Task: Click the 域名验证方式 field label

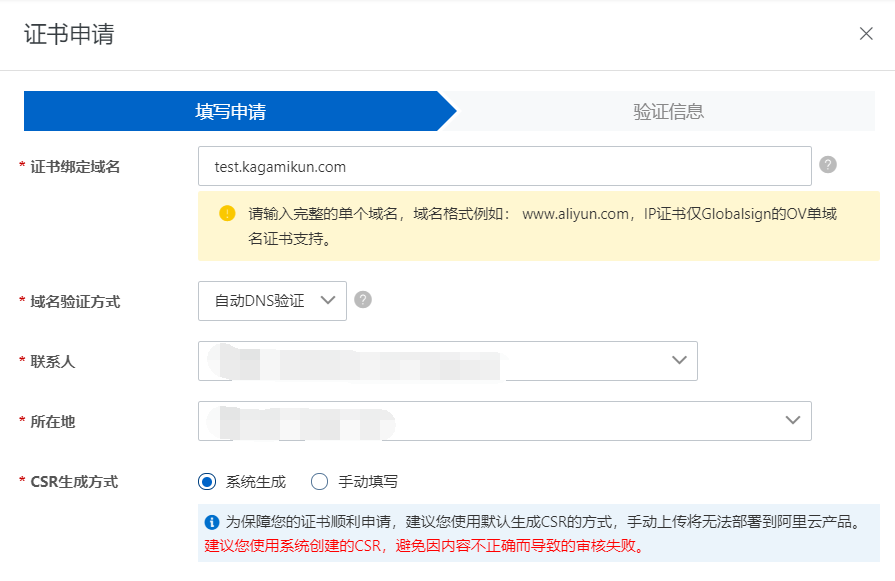Action: tap(75, 301)
